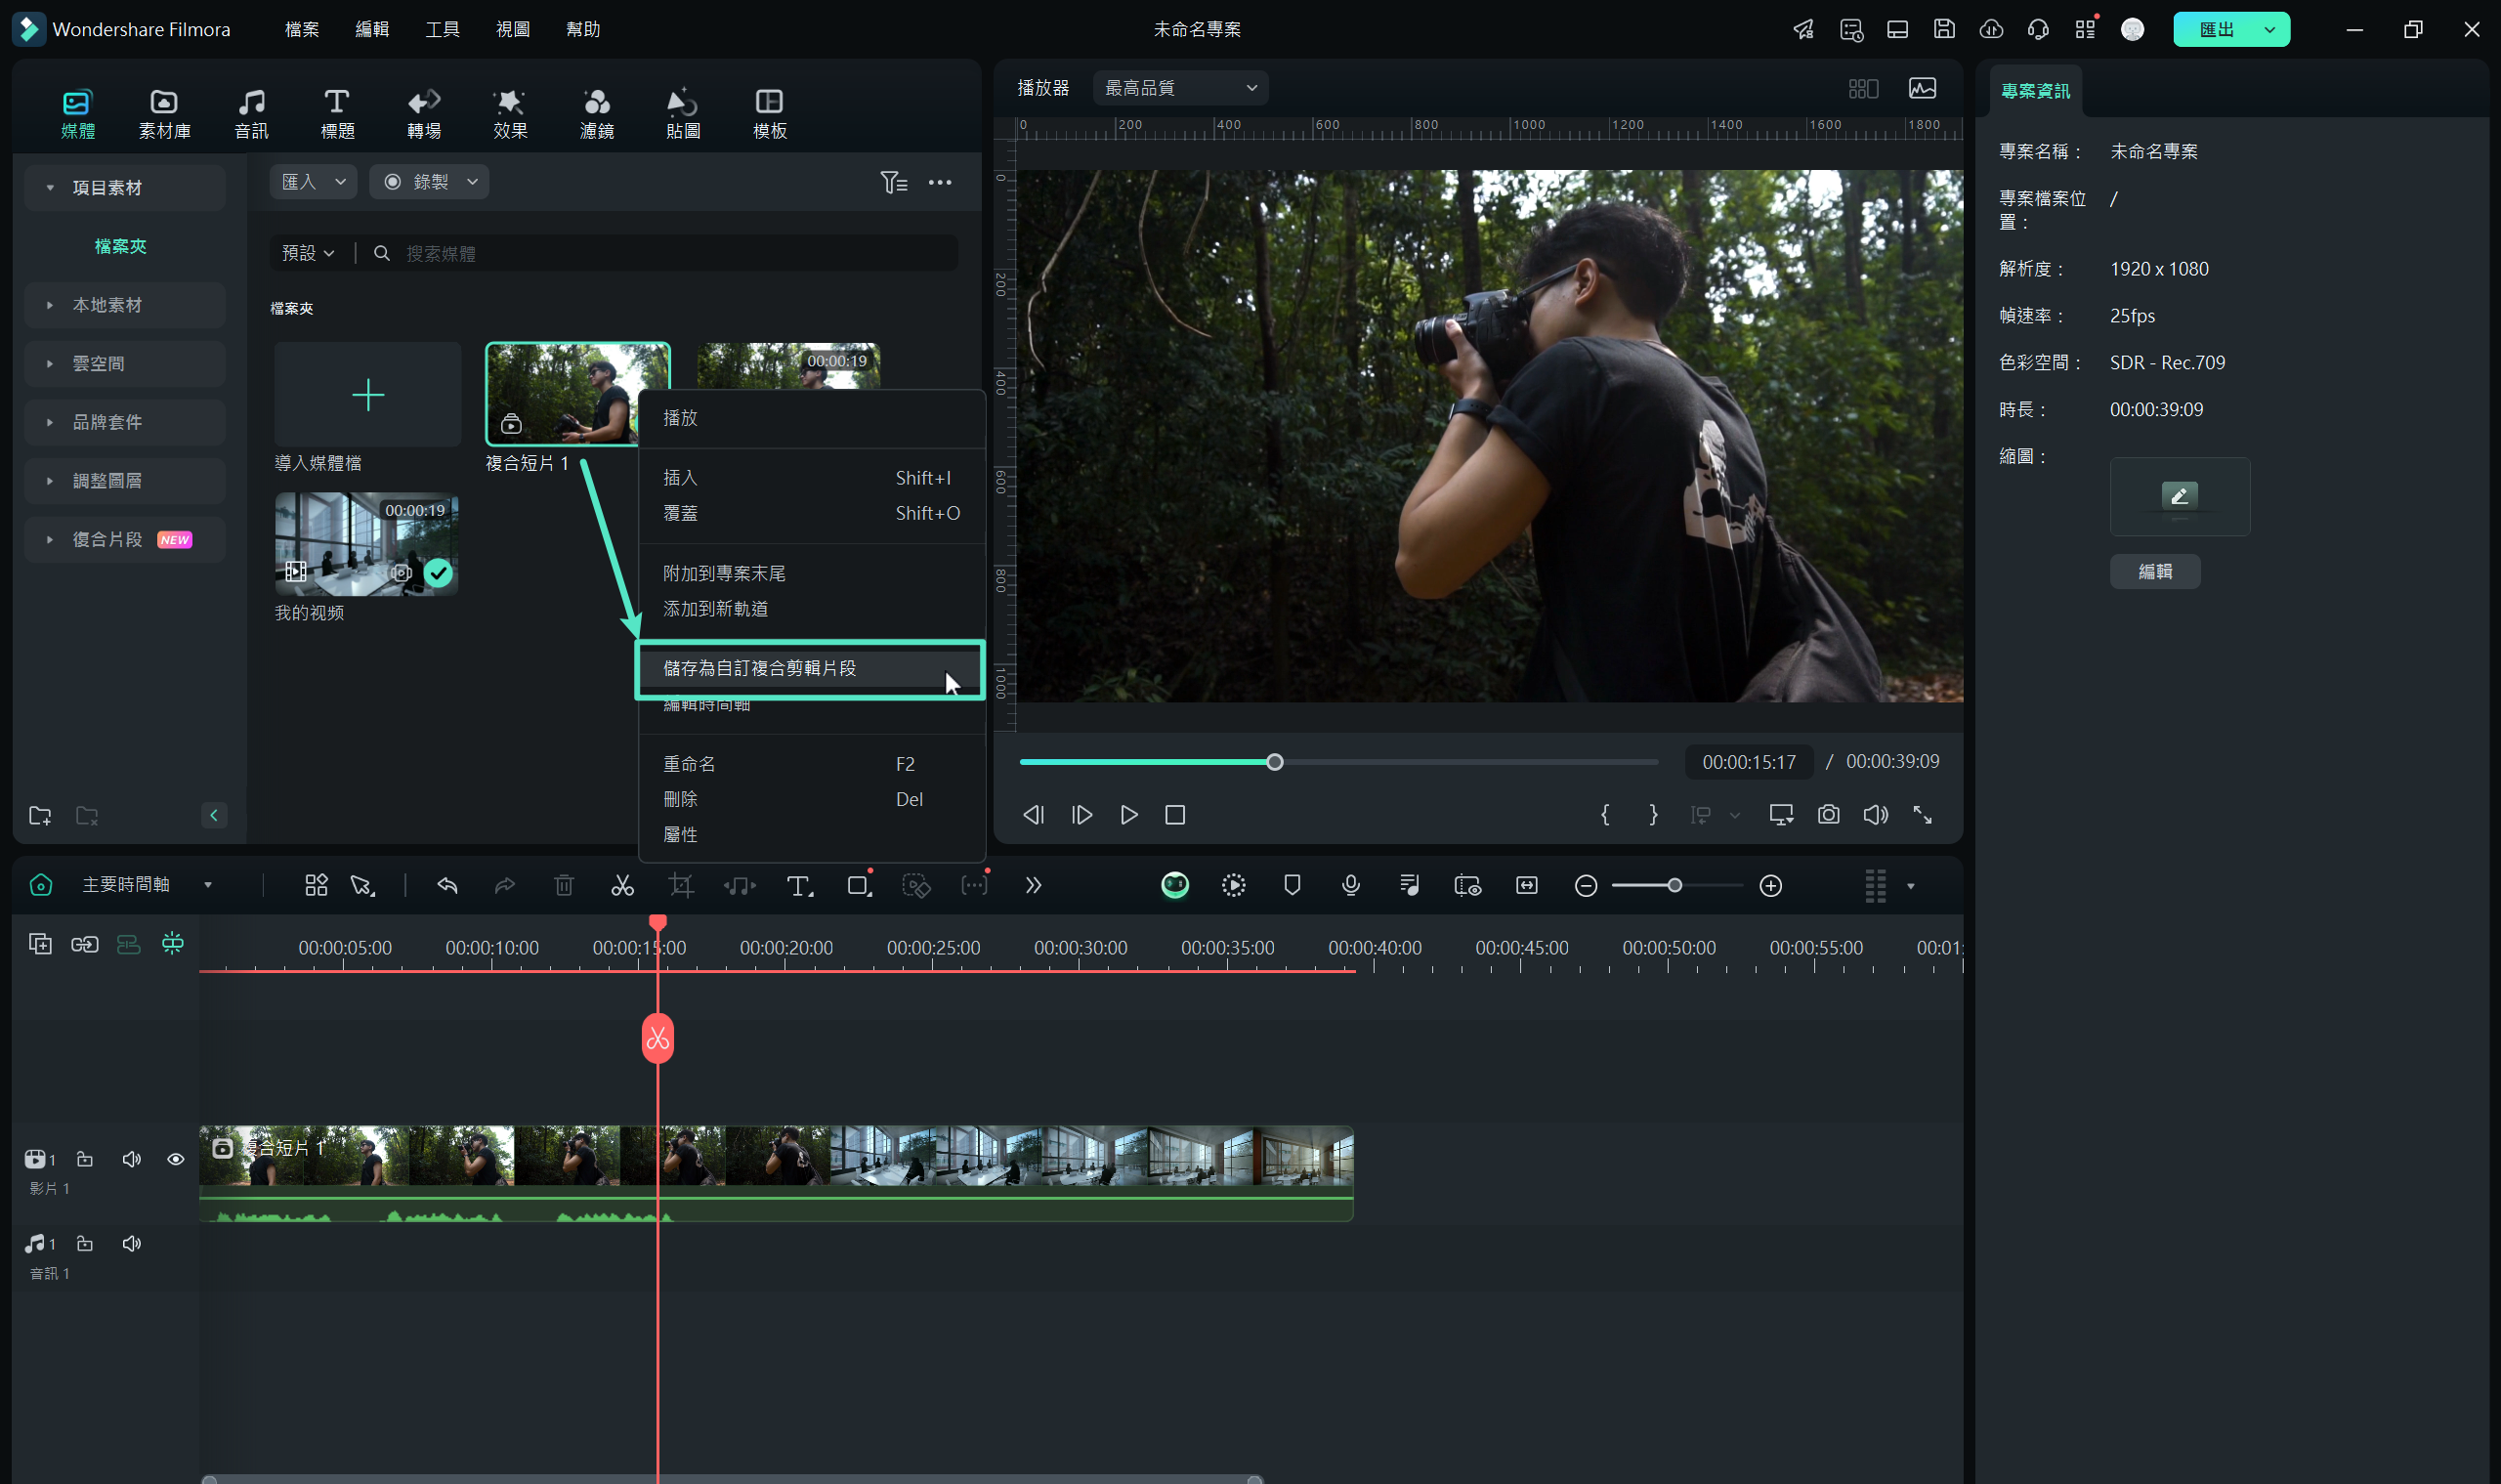This screenshot has height=1484, width=2501.
Task: Toggle the timeline link icon
Action: click(84, 944)
